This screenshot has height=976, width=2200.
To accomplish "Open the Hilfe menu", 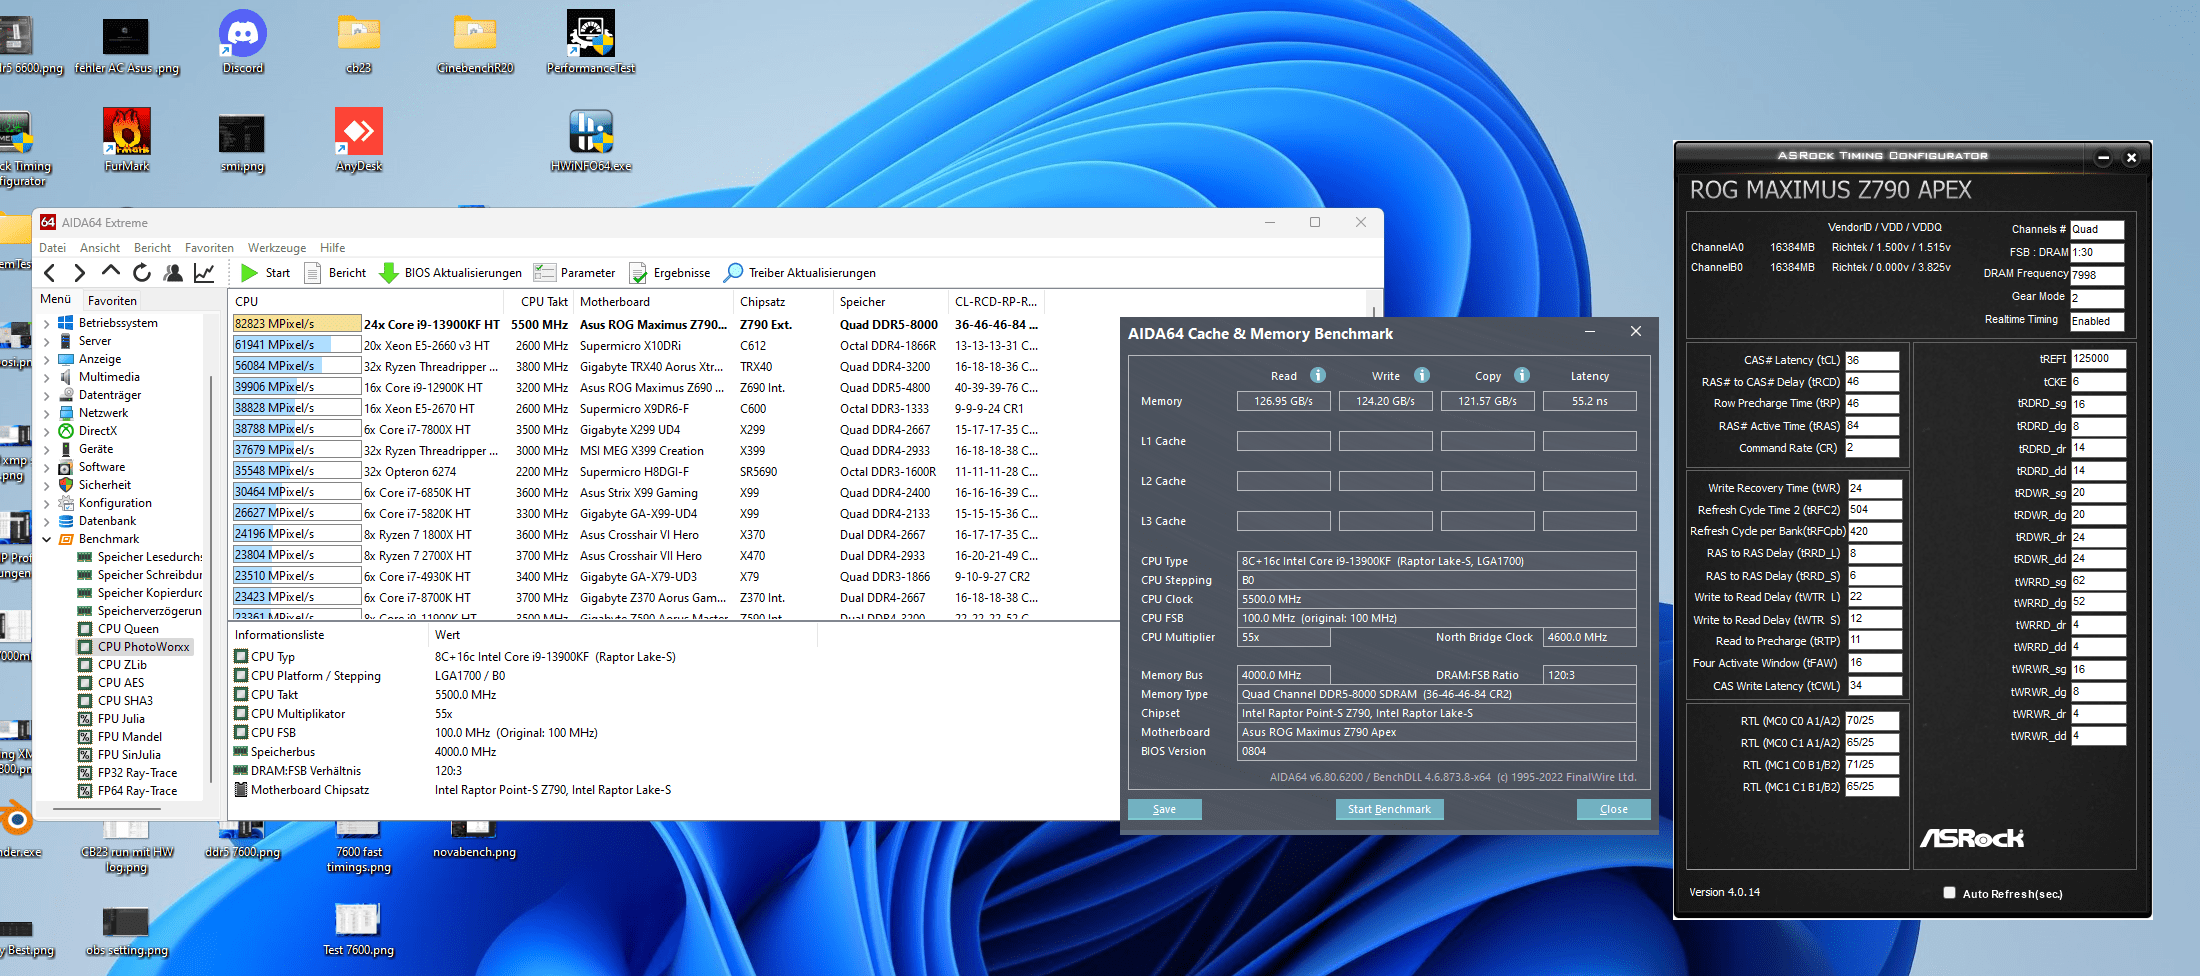I will pos(332,248).
